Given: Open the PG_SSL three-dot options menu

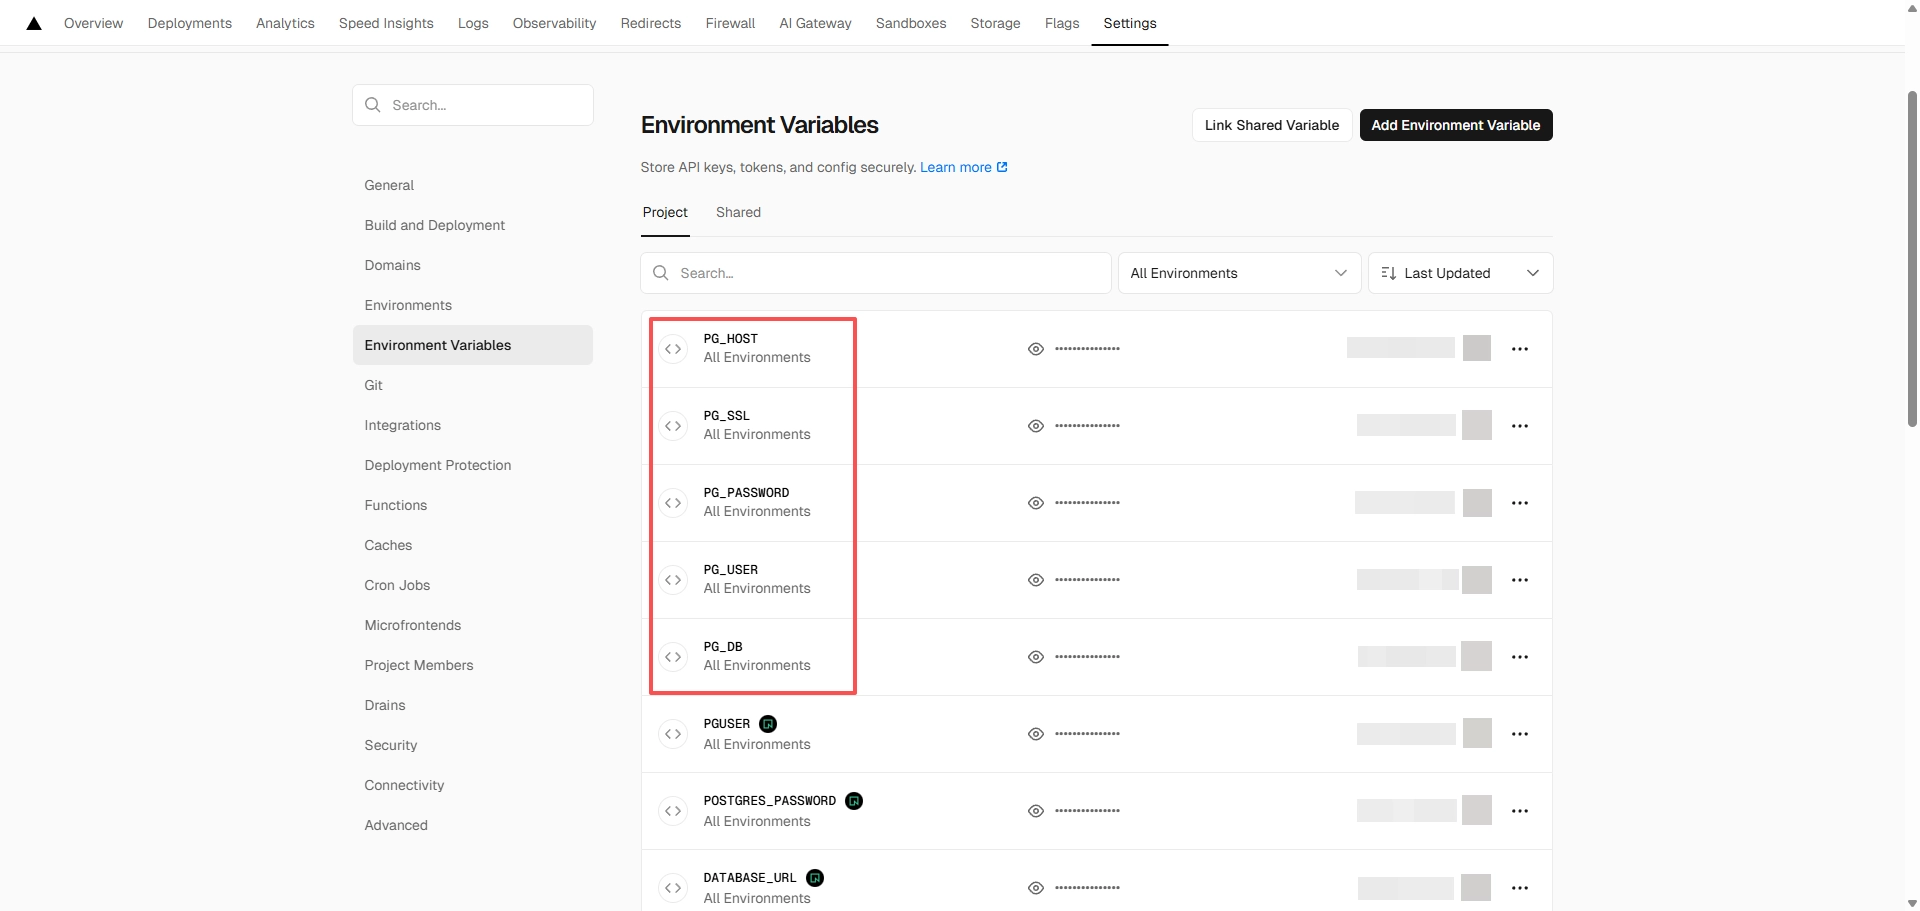Looking at the screenshot, I should pyautogui.click(x=1520, y=426).
